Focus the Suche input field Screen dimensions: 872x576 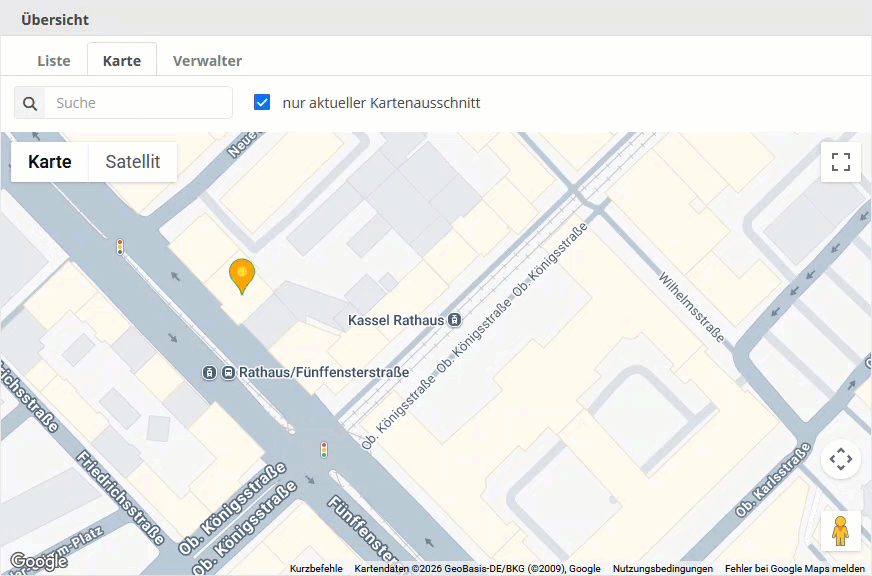tap(139, 103)
